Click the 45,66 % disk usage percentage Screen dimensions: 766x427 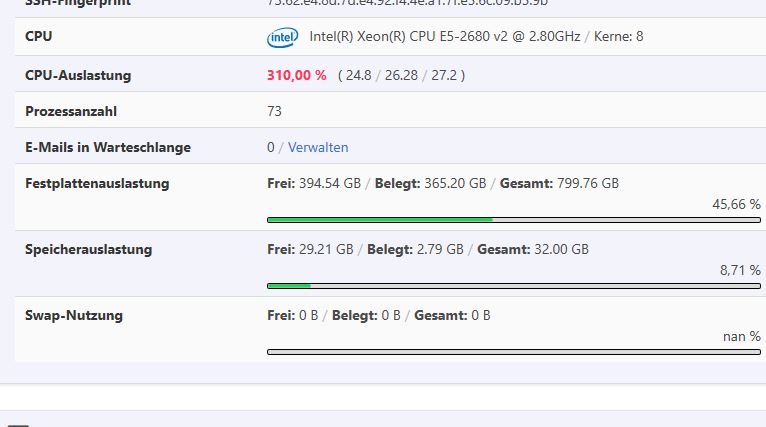pos(736,204)
